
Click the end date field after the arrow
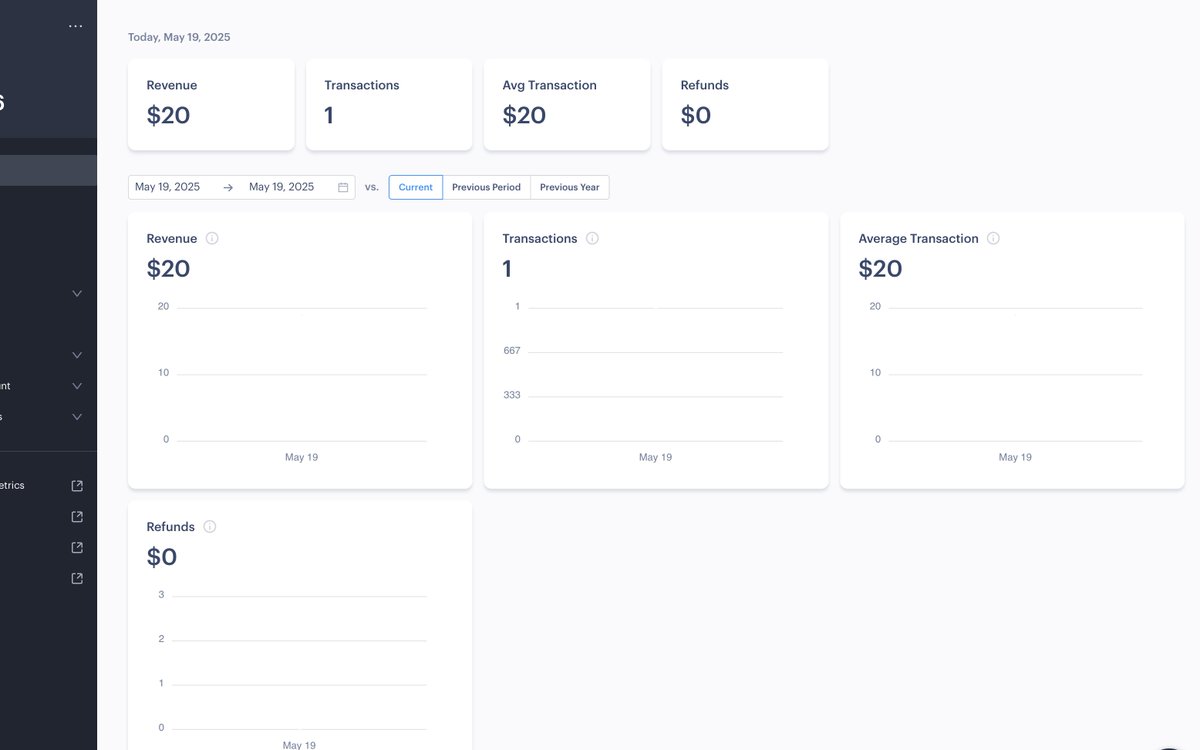coord(282,187)
